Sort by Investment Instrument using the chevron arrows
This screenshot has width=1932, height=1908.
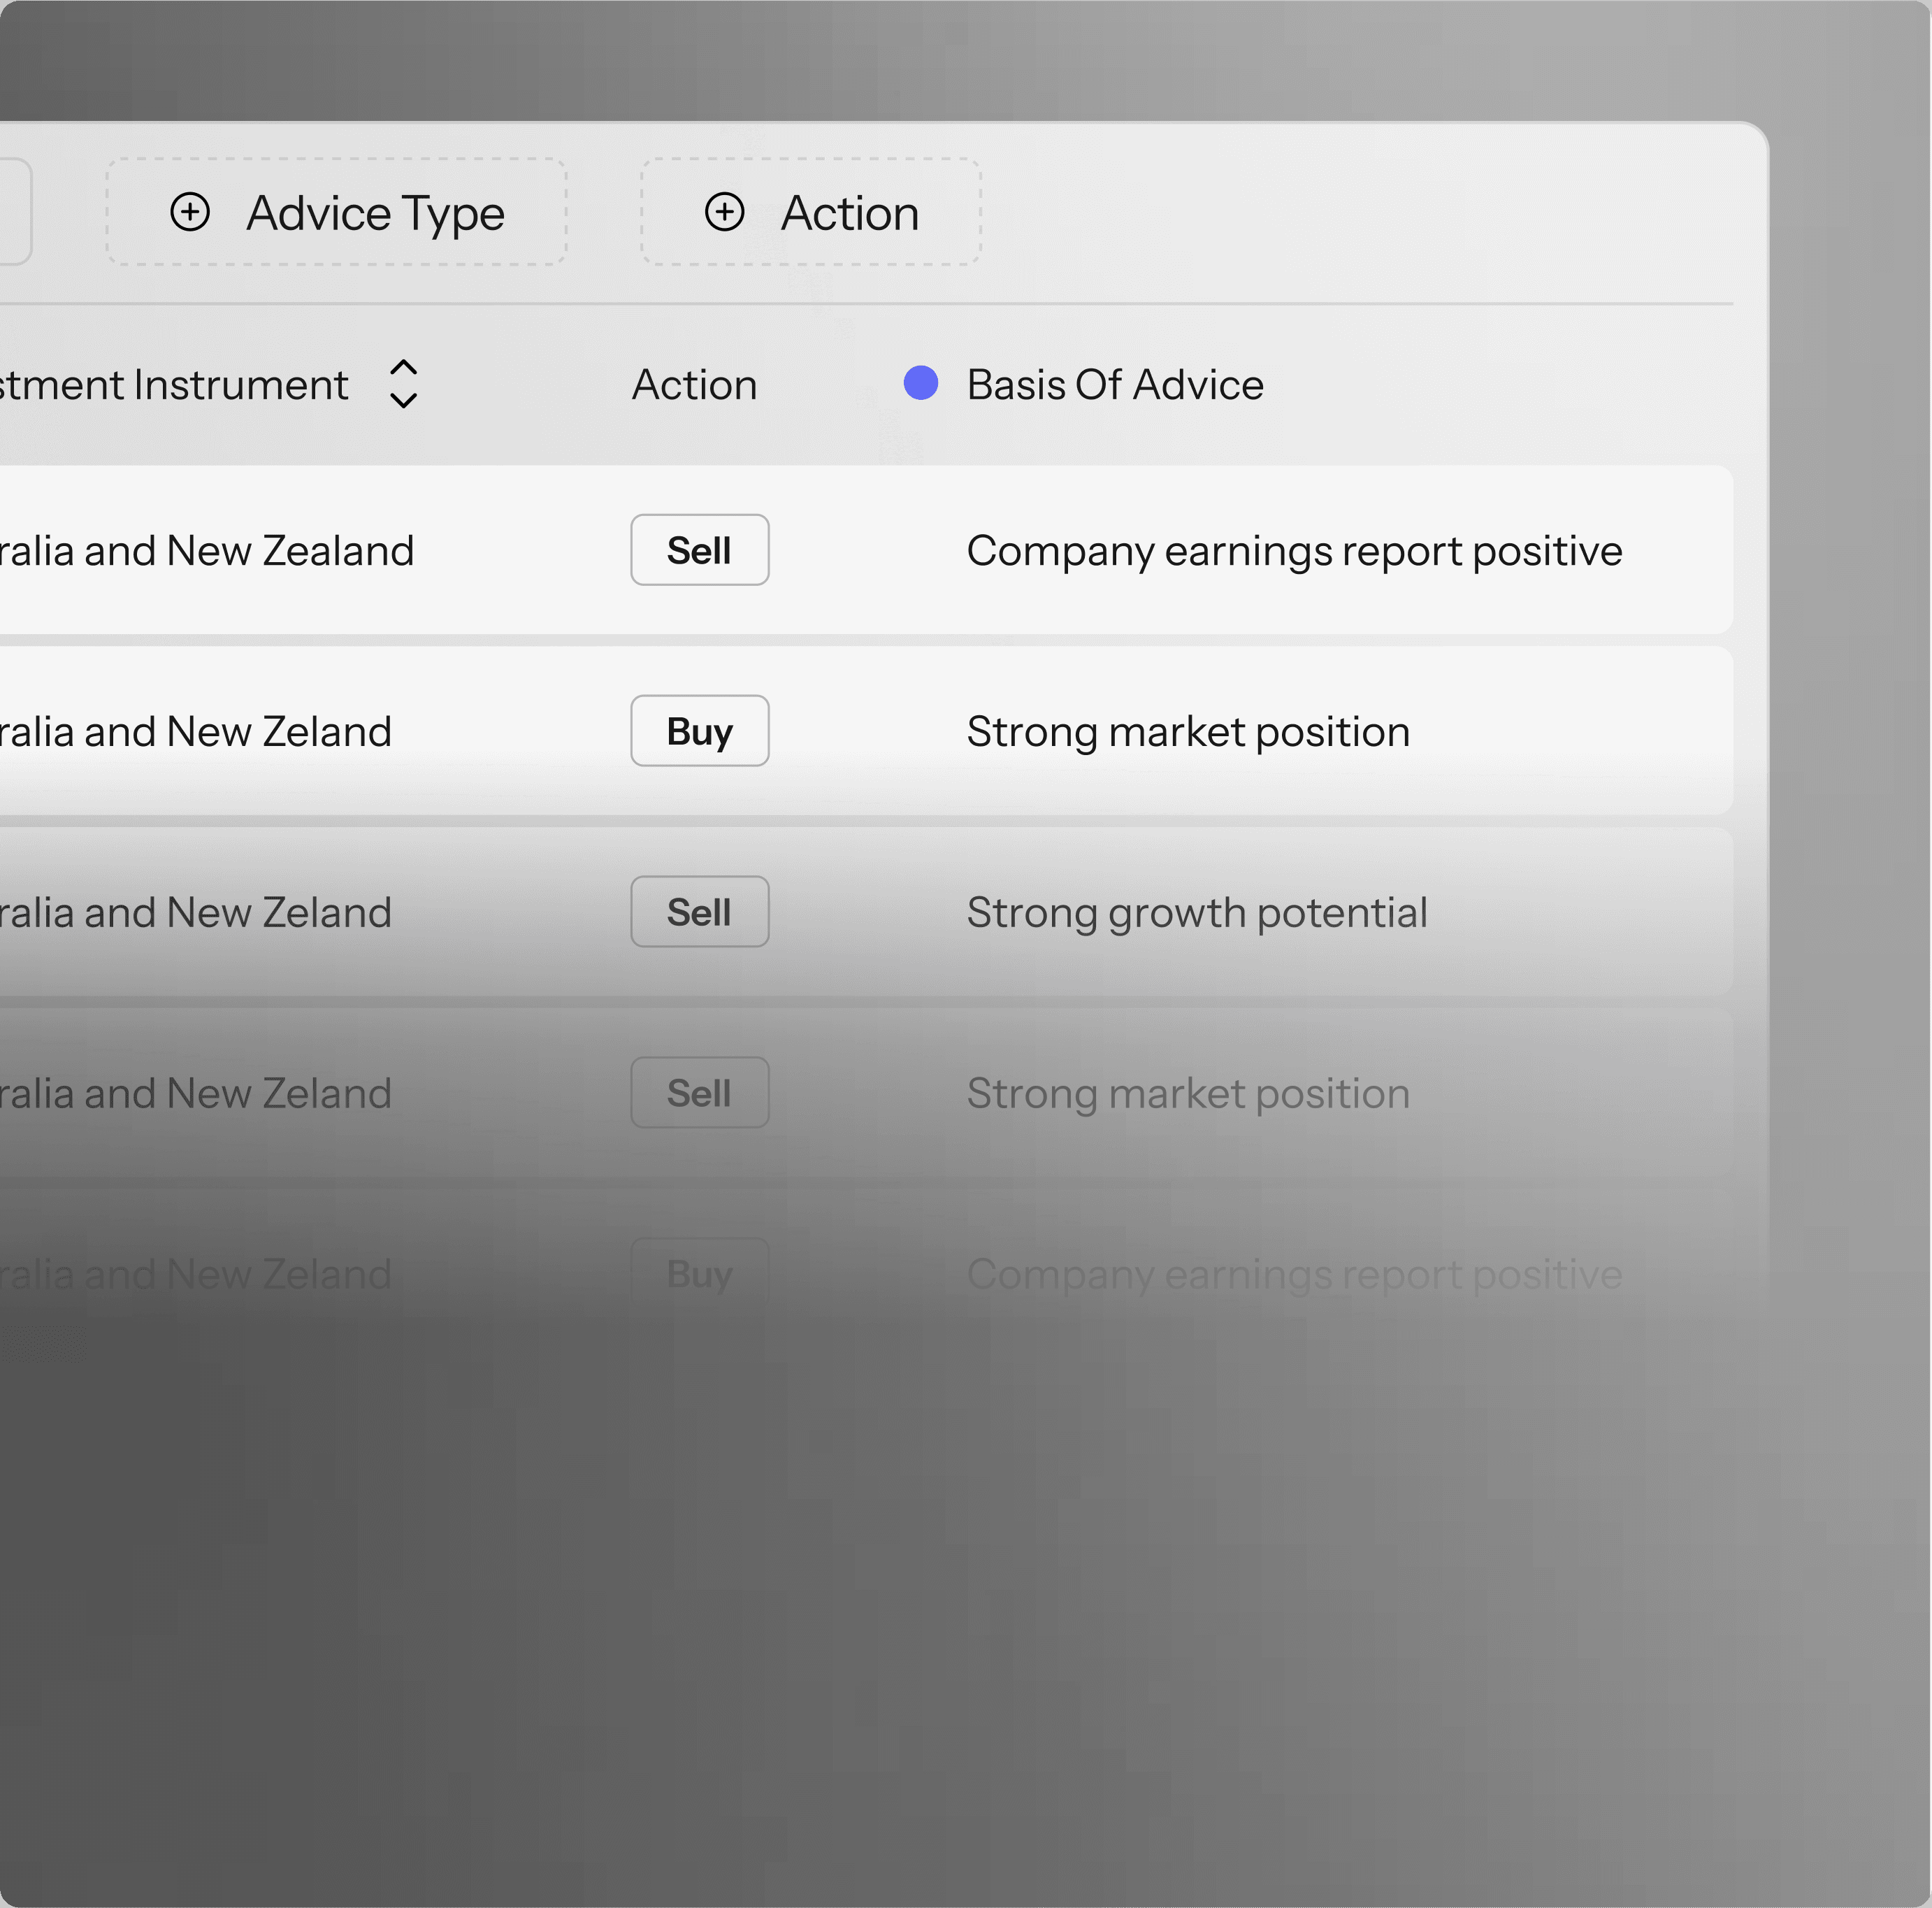[x=403, y=384]
